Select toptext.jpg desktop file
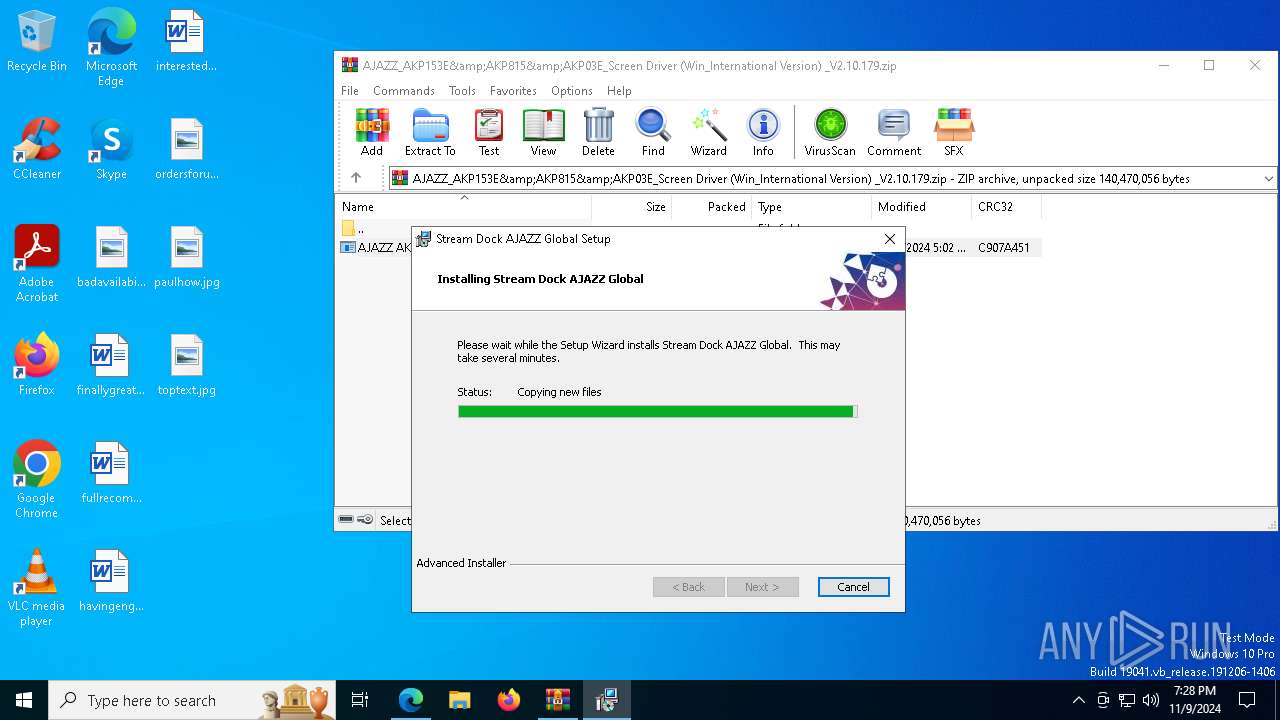This screenshot has width=1280, height=720. (x=187, y=364)
